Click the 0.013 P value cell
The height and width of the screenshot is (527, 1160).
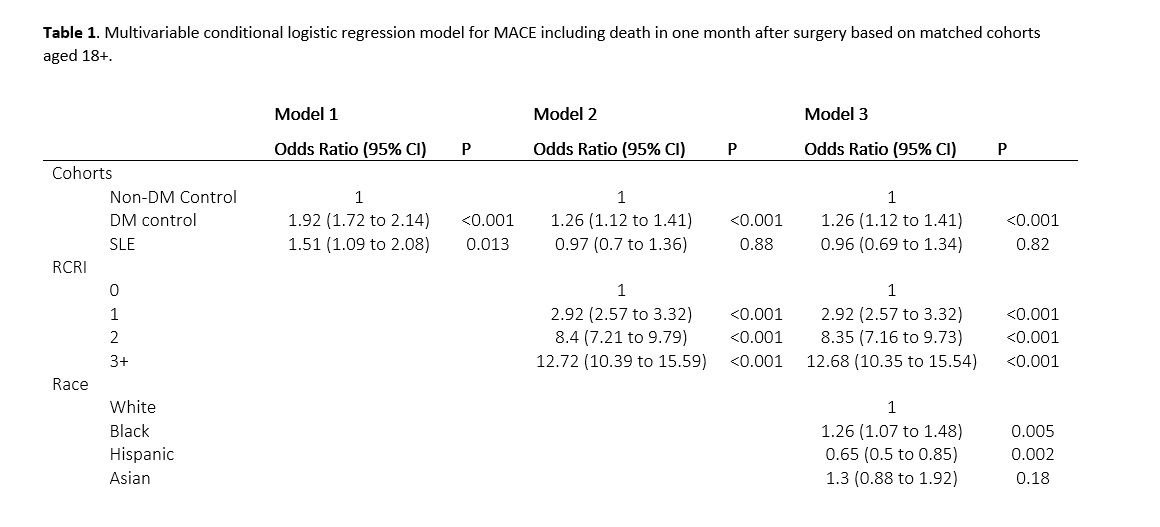[487, 244]
